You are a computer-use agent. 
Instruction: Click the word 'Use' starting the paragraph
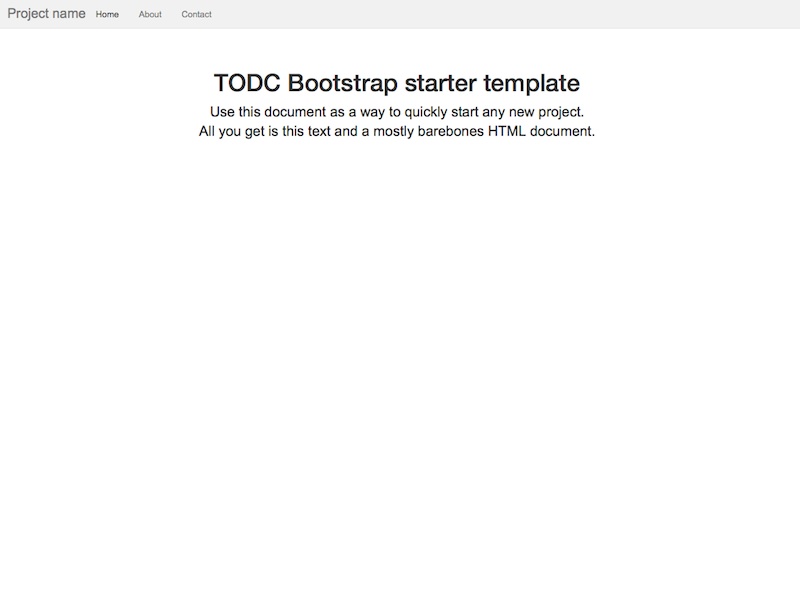pos(222,112)
